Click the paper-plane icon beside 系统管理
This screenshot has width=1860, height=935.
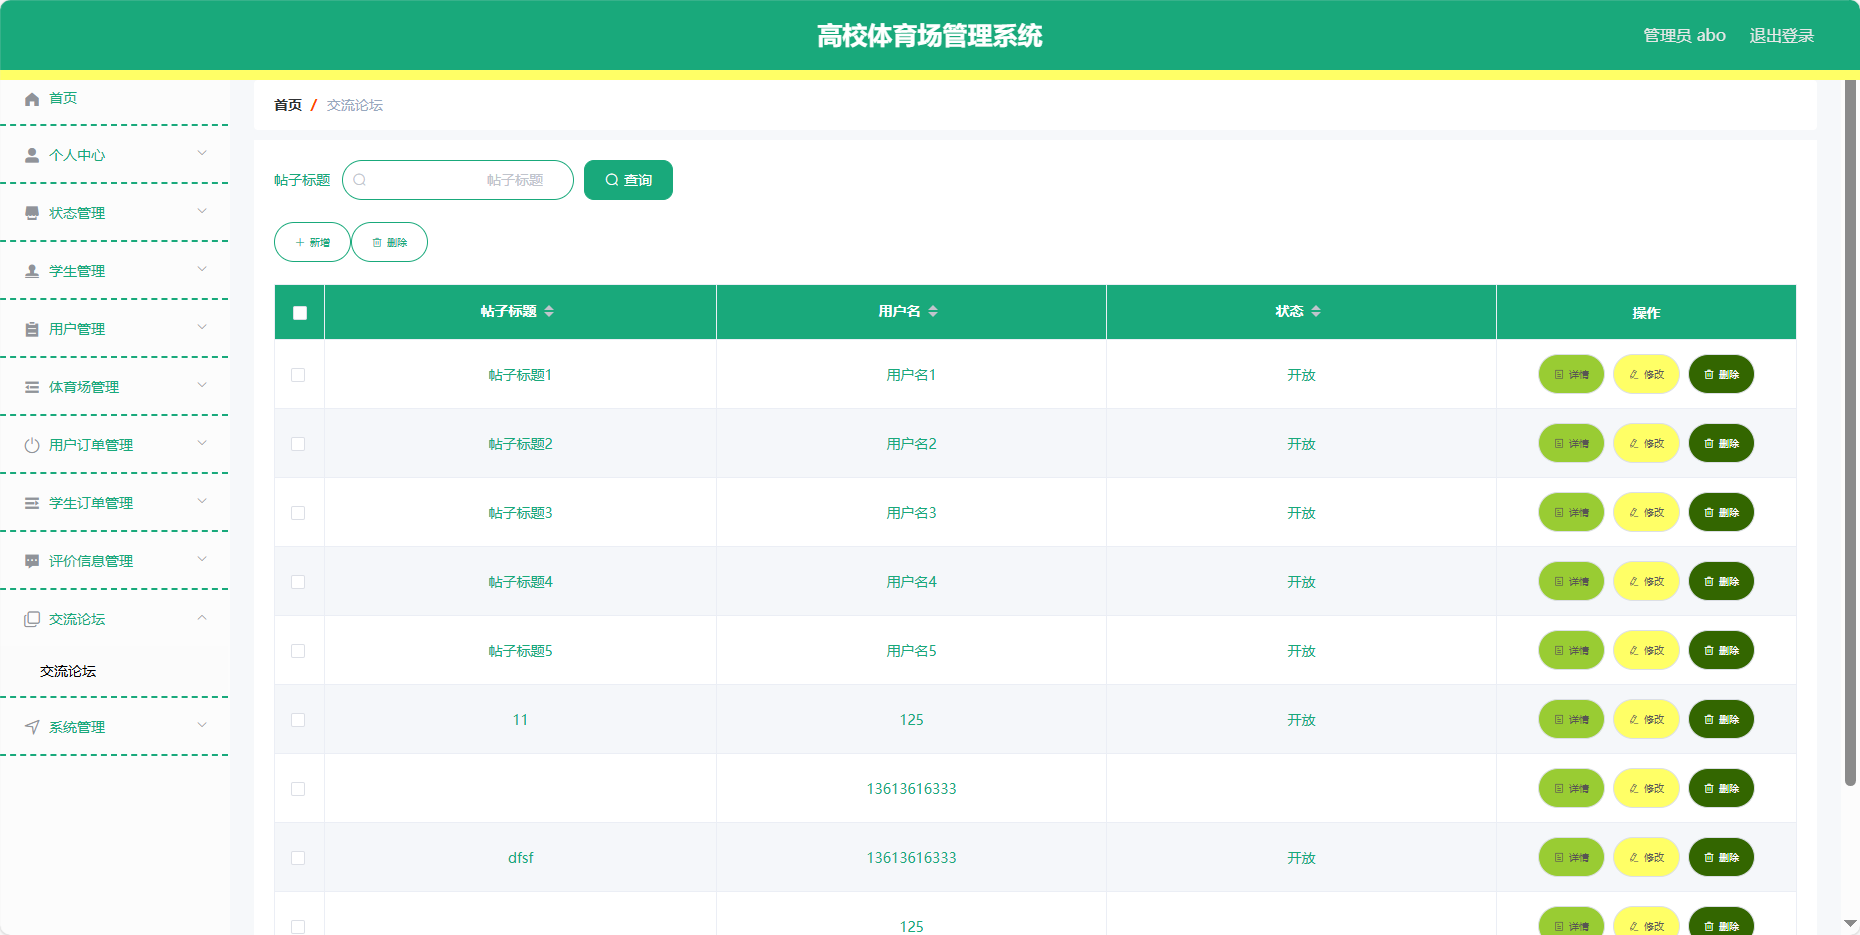(x=32, y=728)
